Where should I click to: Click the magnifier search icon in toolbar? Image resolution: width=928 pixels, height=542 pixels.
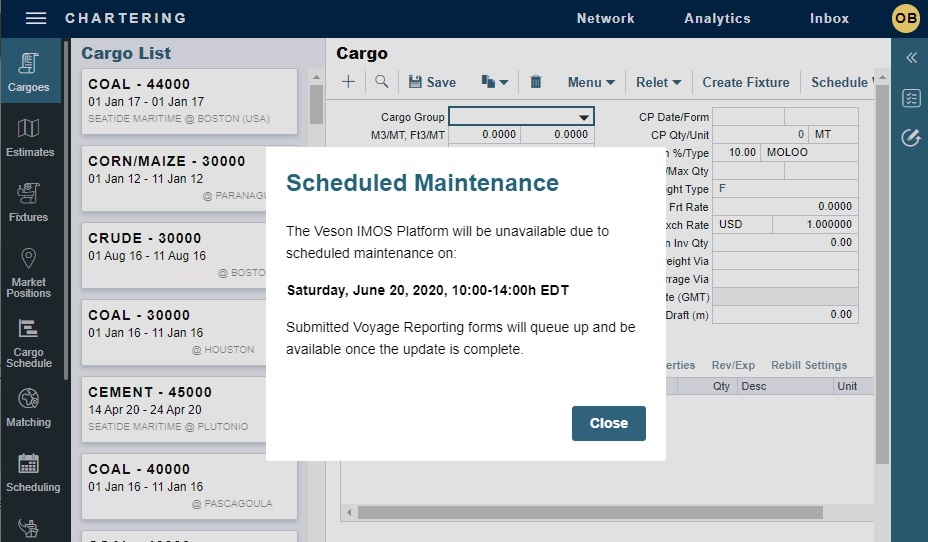pyautogui.click(x=381, y=82)
